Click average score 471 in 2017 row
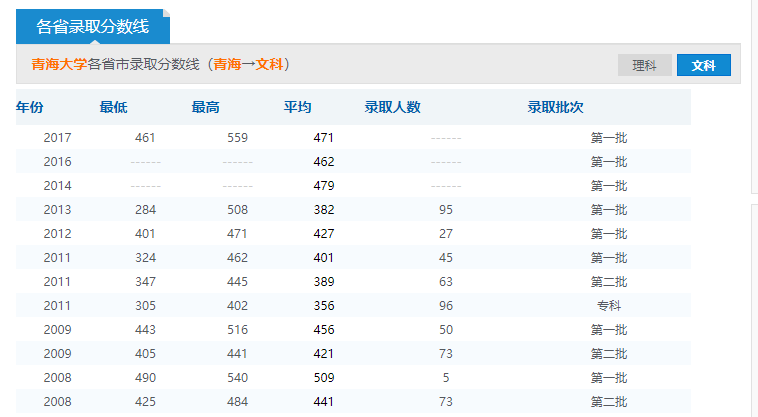Screen dimensions: 758x417 click(x=323, y=138)
